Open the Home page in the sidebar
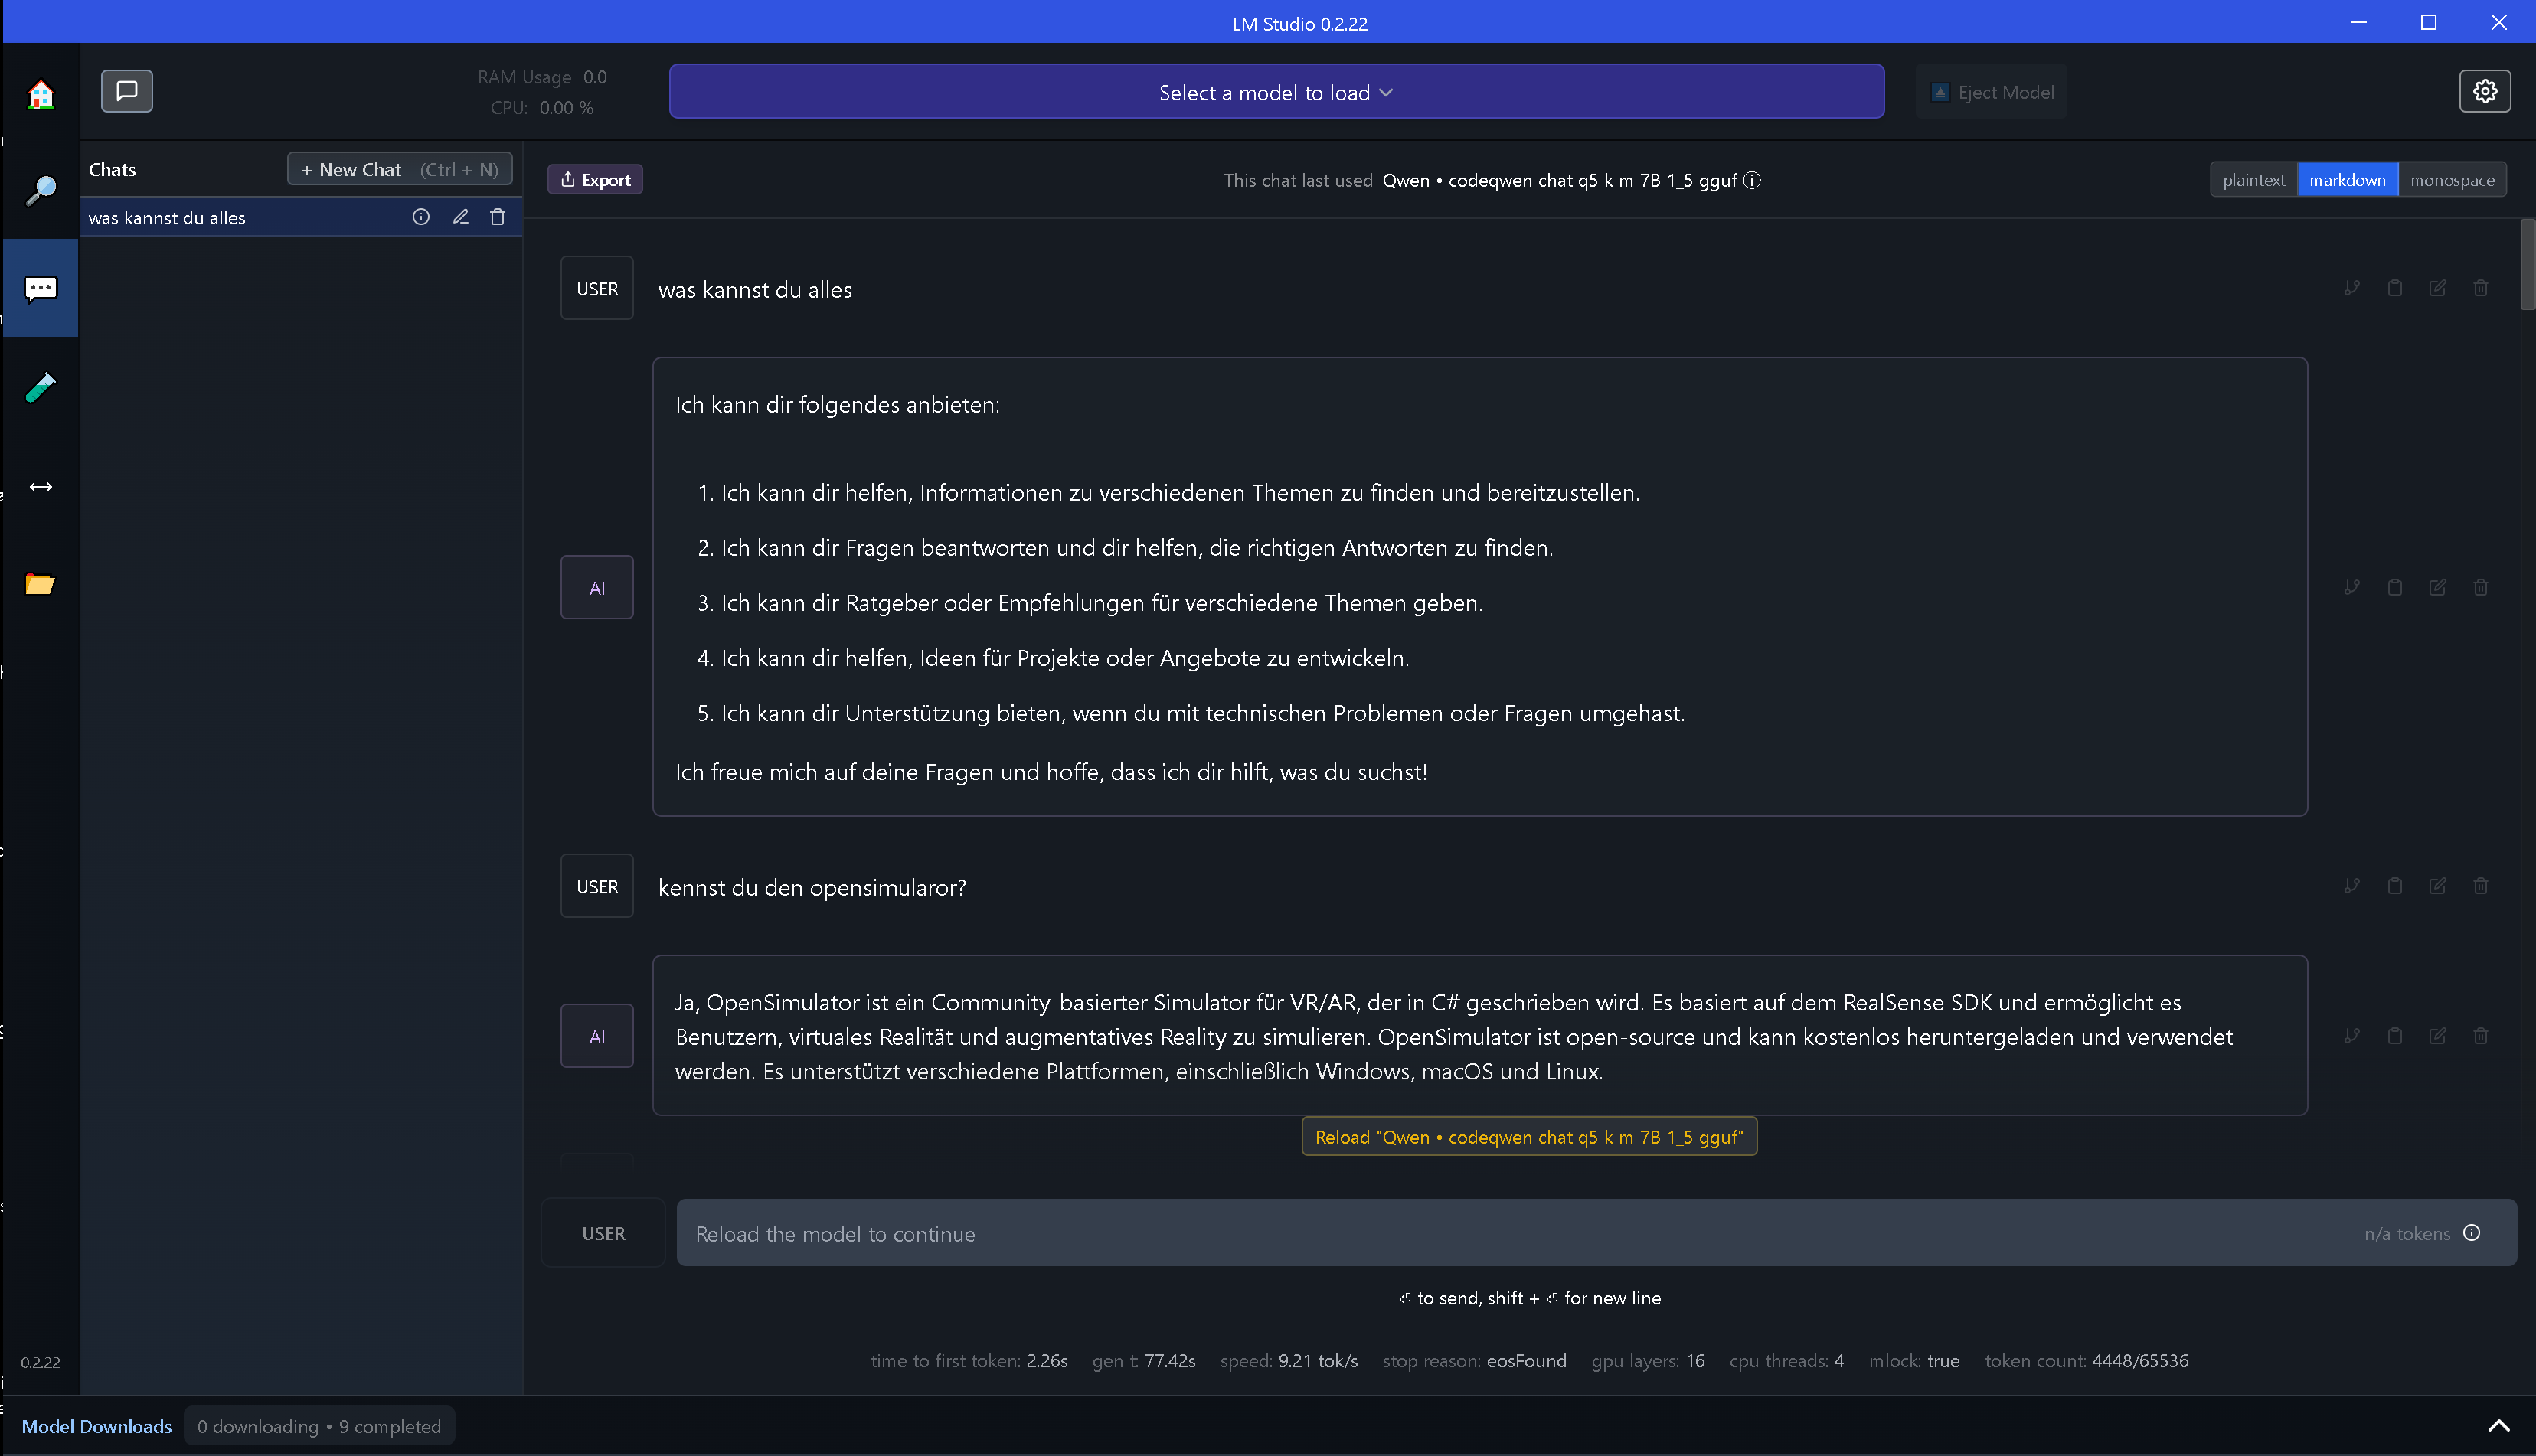 coord(41,95)
